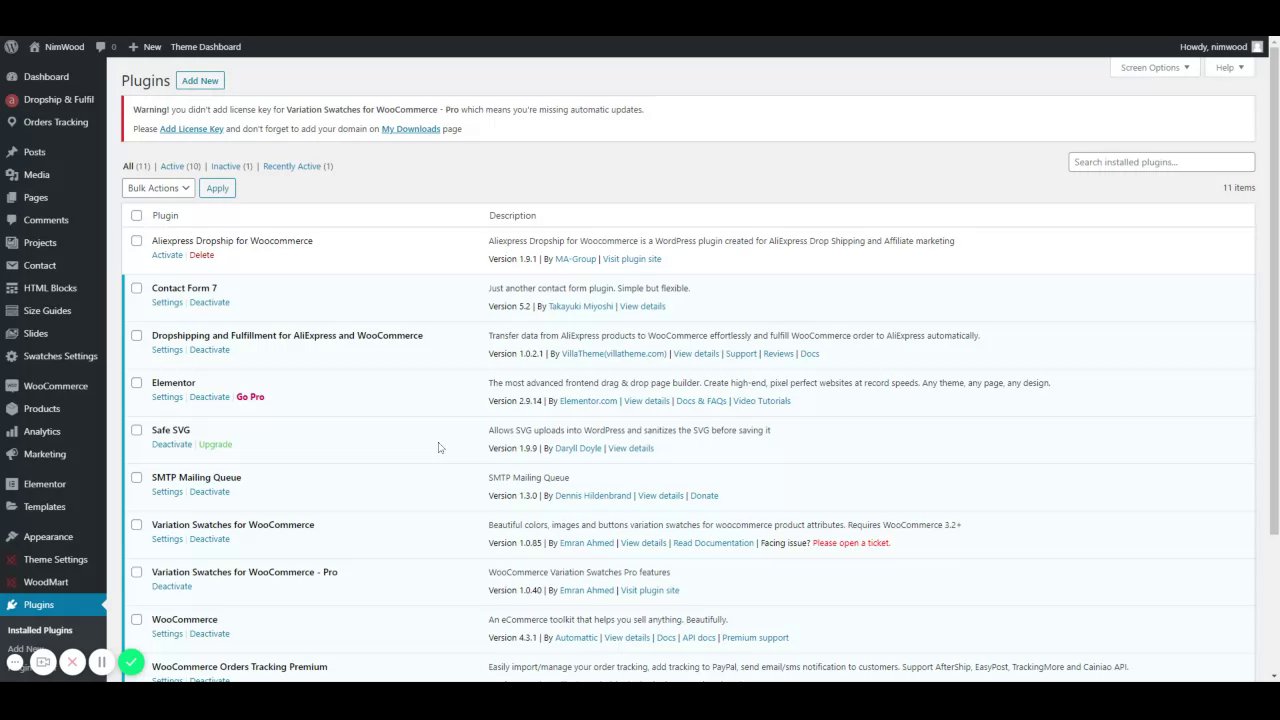
Task: Open the Bulk Actions dropdown
Action: coord(158,188)
